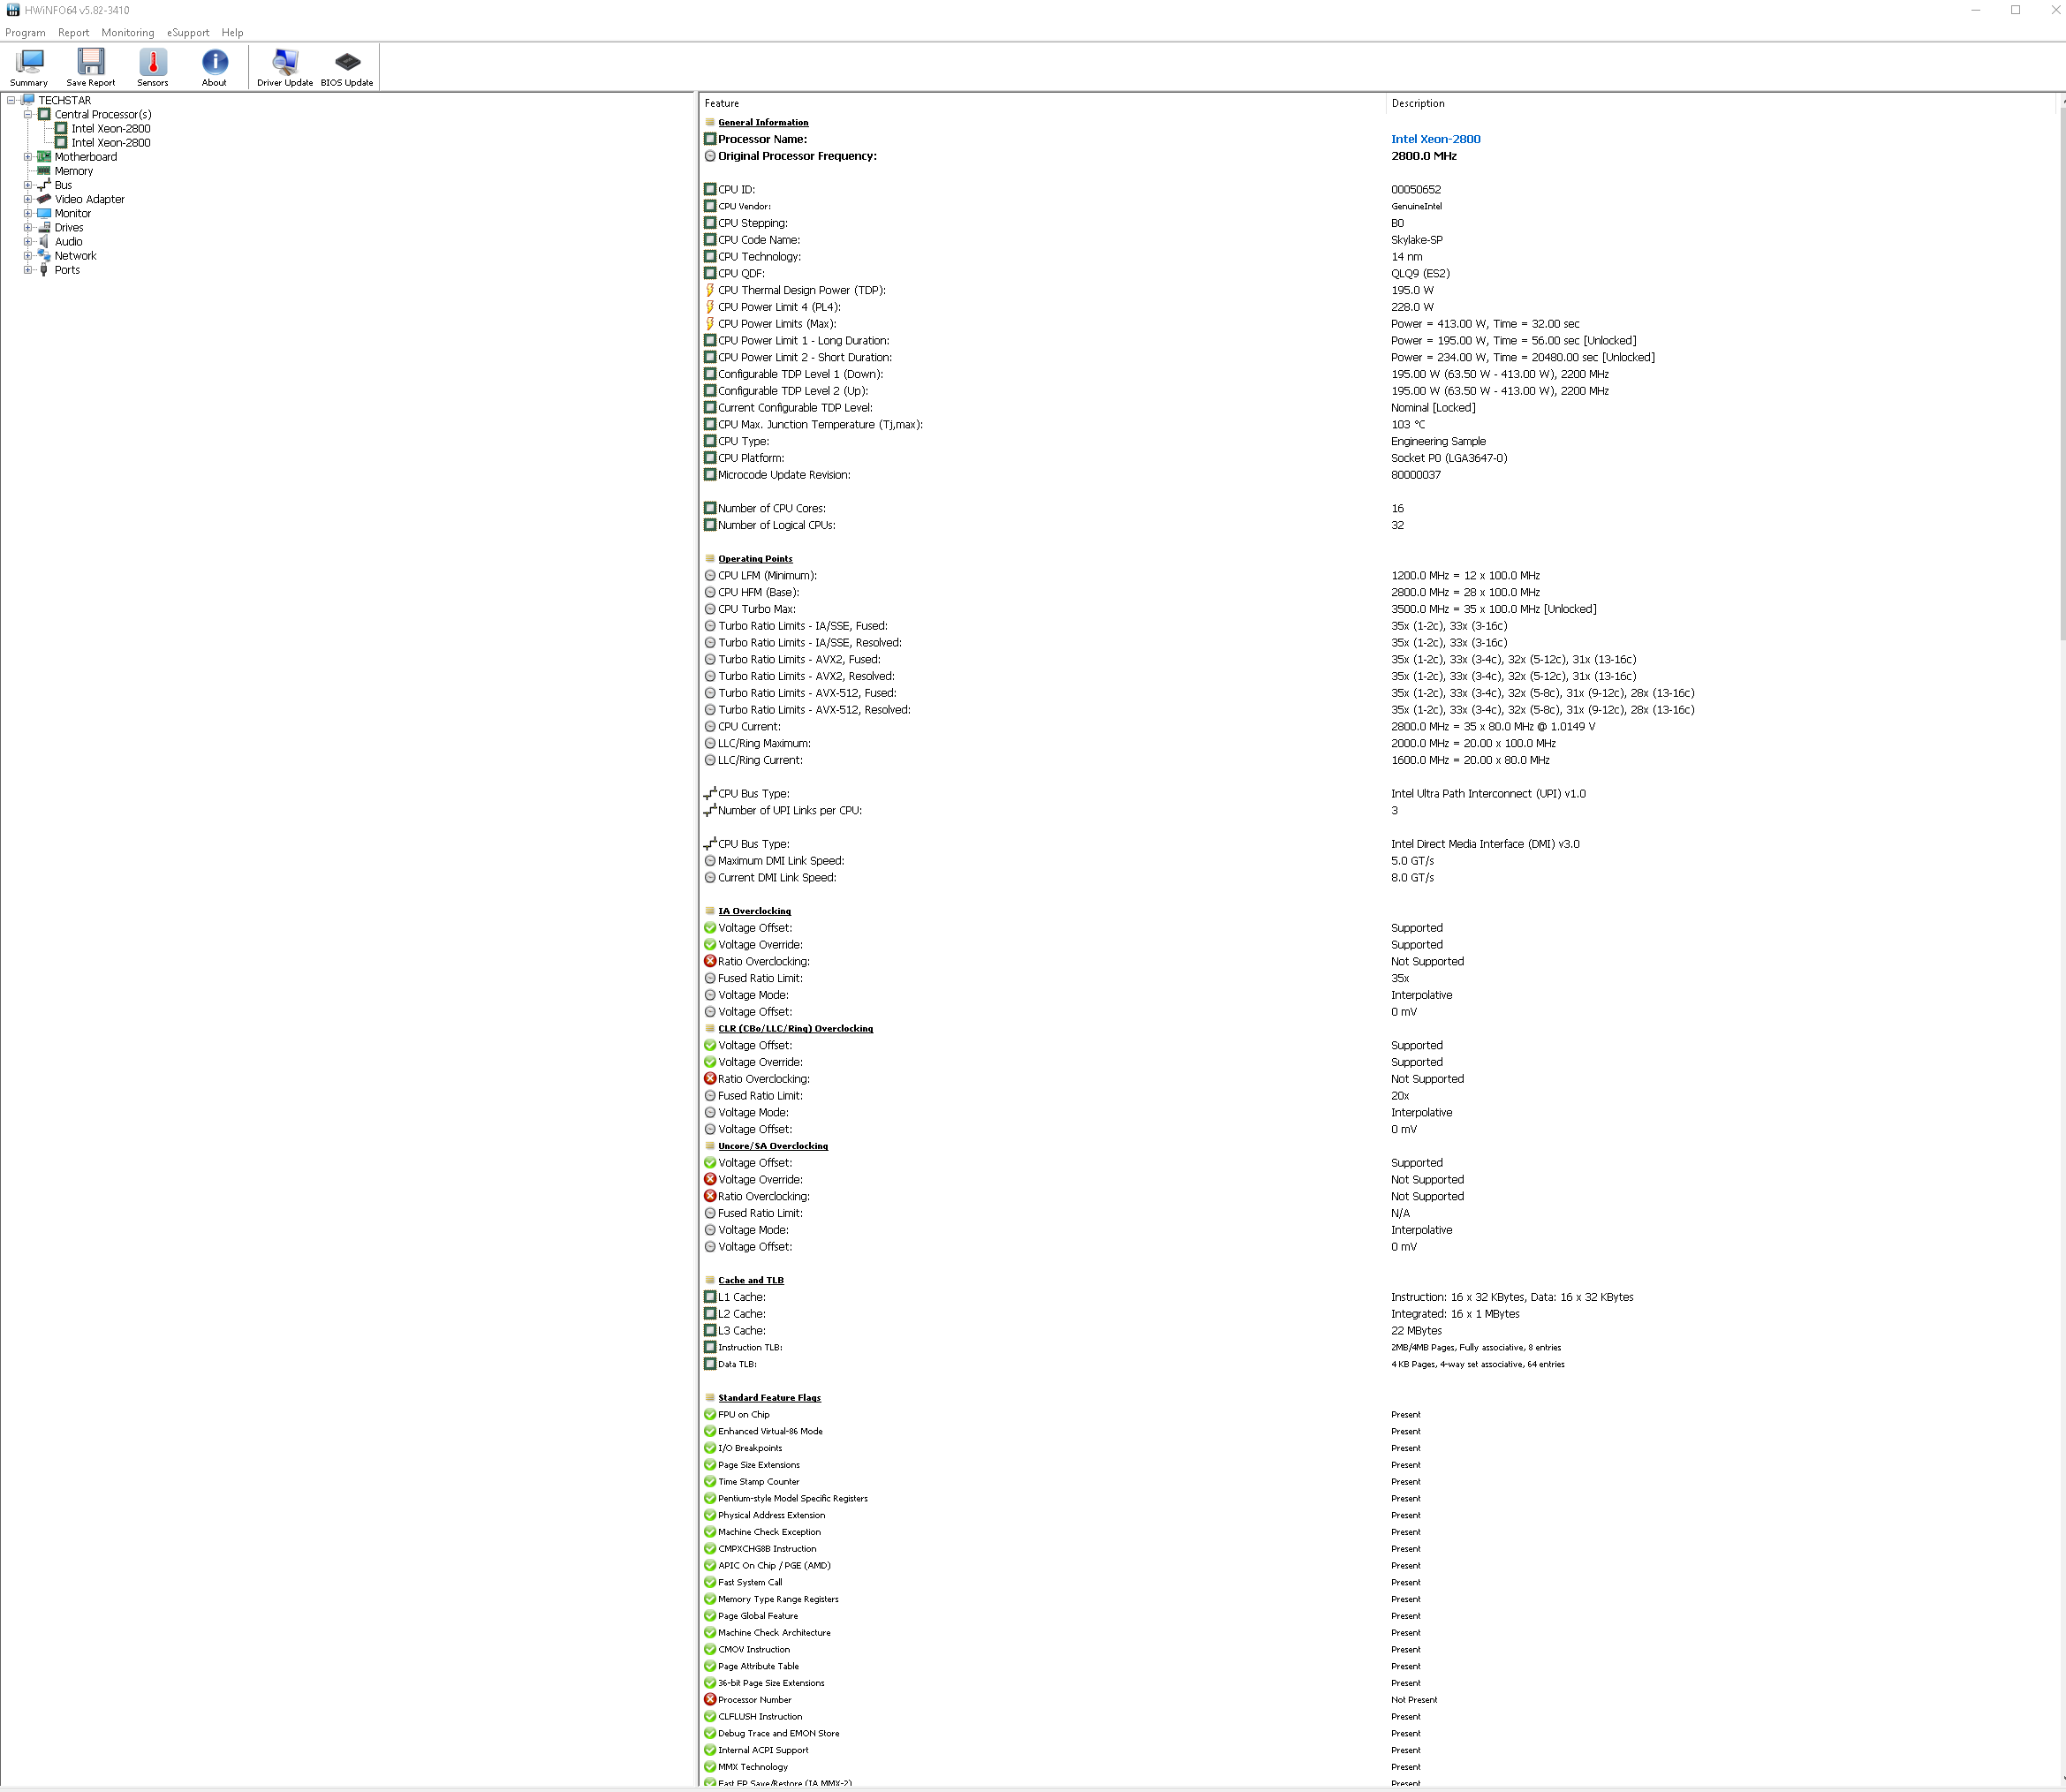Click the Video Adapter icon in tree
The image size is (2066, 1792).
coord(44,199)
